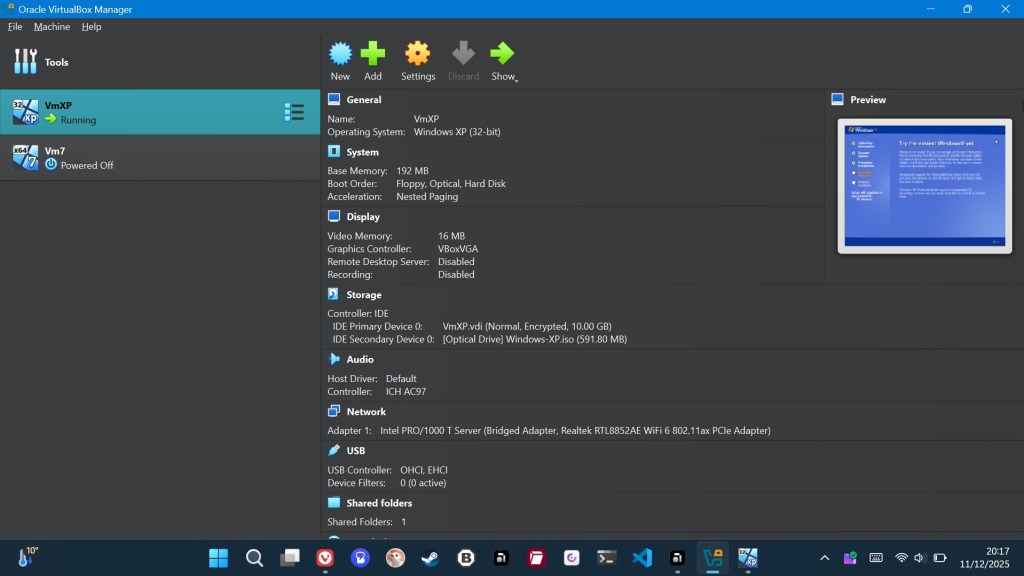Open Steam from the taskbar
This screenshot has width=1024, height=576.
click(x=430, y=558)
